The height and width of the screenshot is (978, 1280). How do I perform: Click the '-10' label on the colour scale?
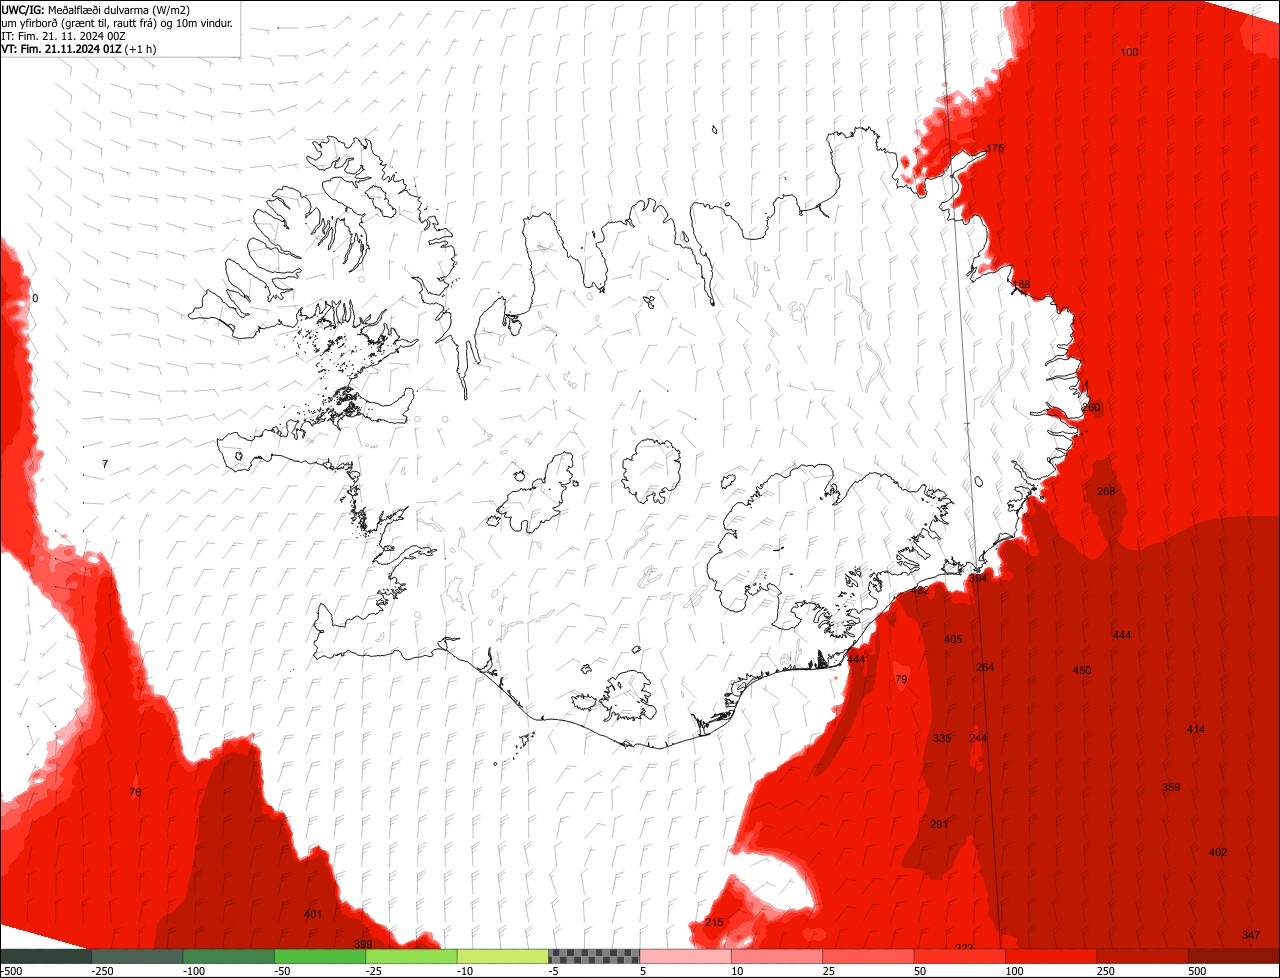click(466, 971)
